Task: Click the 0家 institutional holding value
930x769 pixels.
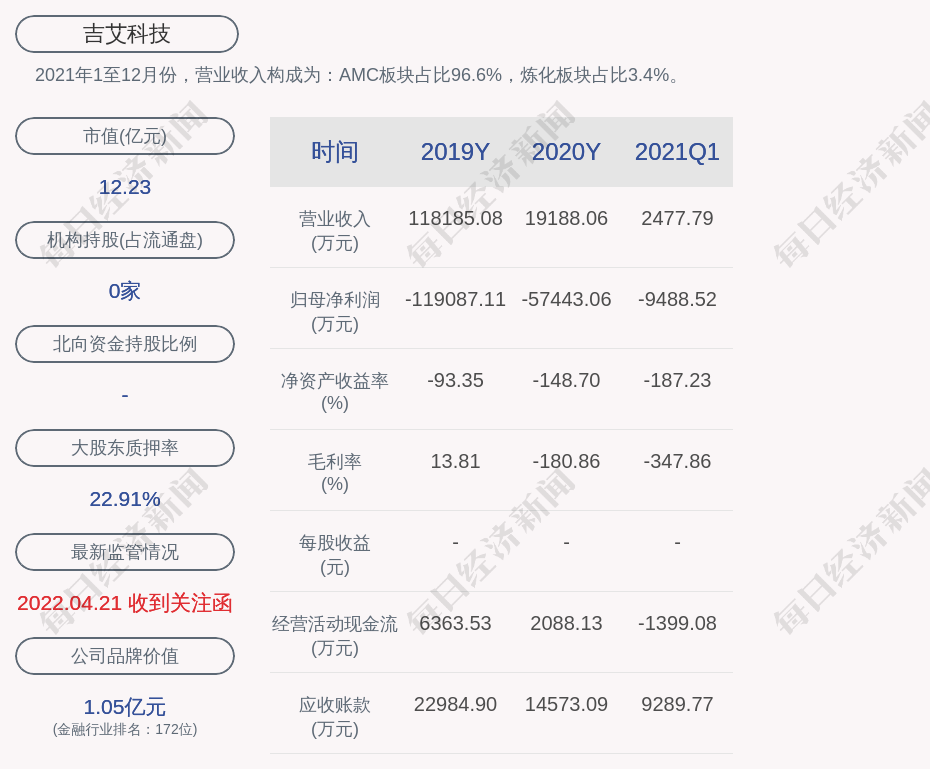Action: [x=125, y=291]
